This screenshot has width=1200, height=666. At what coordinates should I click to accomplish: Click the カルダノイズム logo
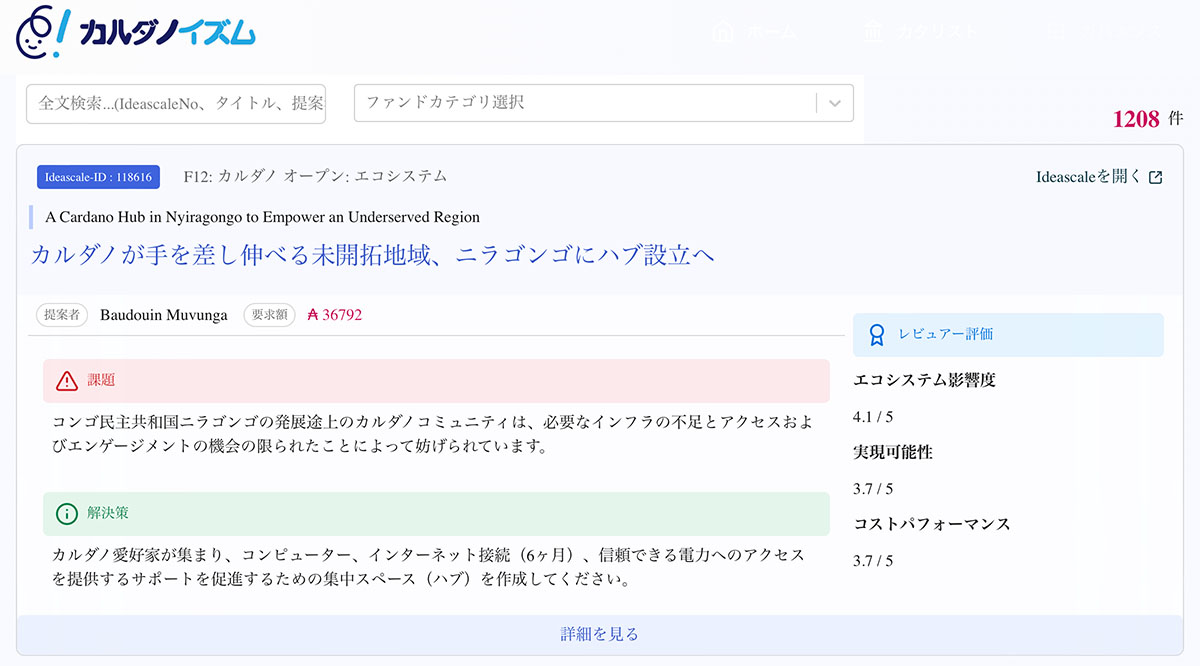pyautogui.click(x=136, y=31)
